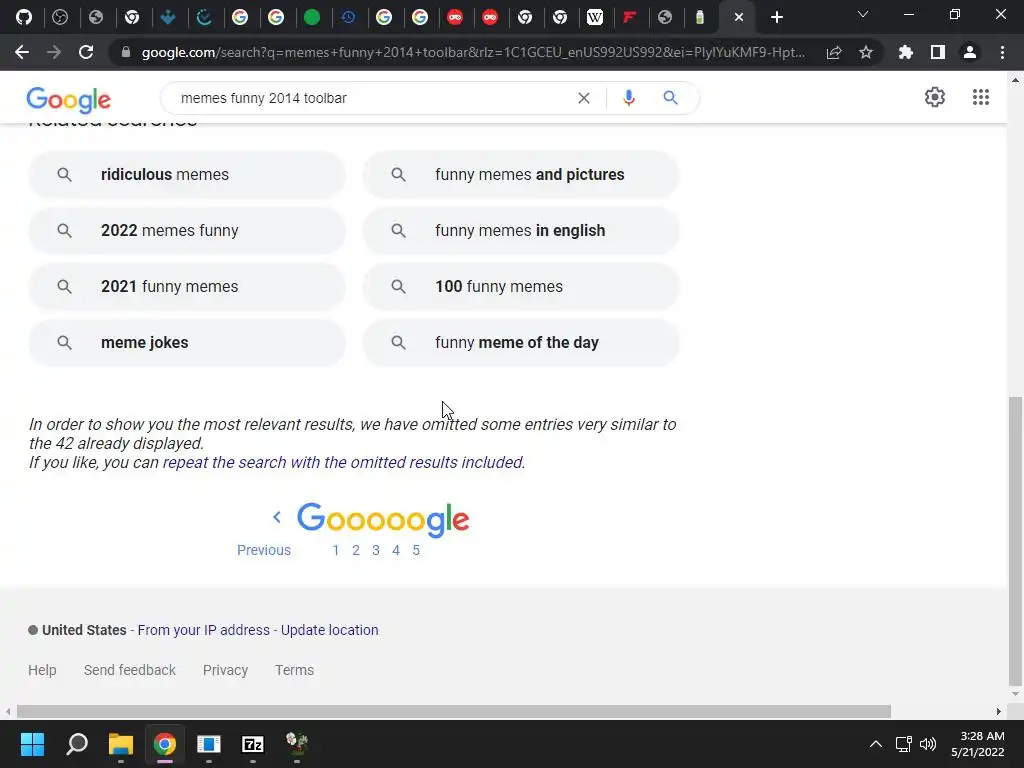Click the Chrome taskbar icon
The image size is (1024, 768).
point(165,744)
